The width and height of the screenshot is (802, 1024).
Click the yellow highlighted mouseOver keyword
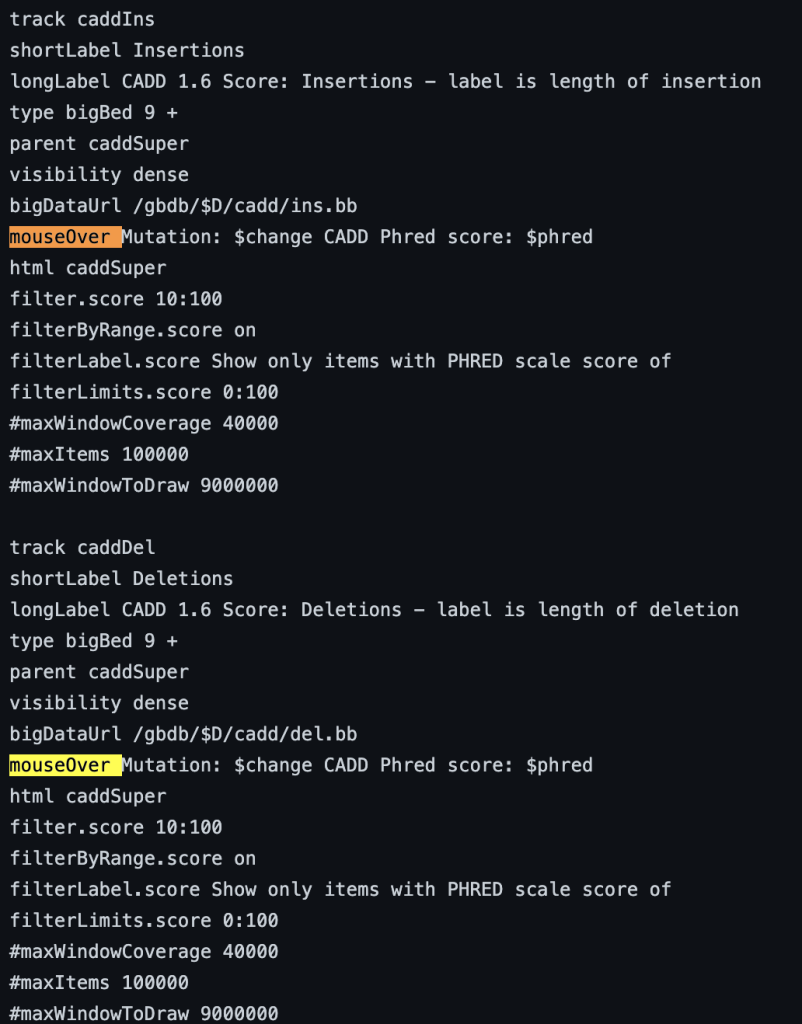[x=65, y=765]
